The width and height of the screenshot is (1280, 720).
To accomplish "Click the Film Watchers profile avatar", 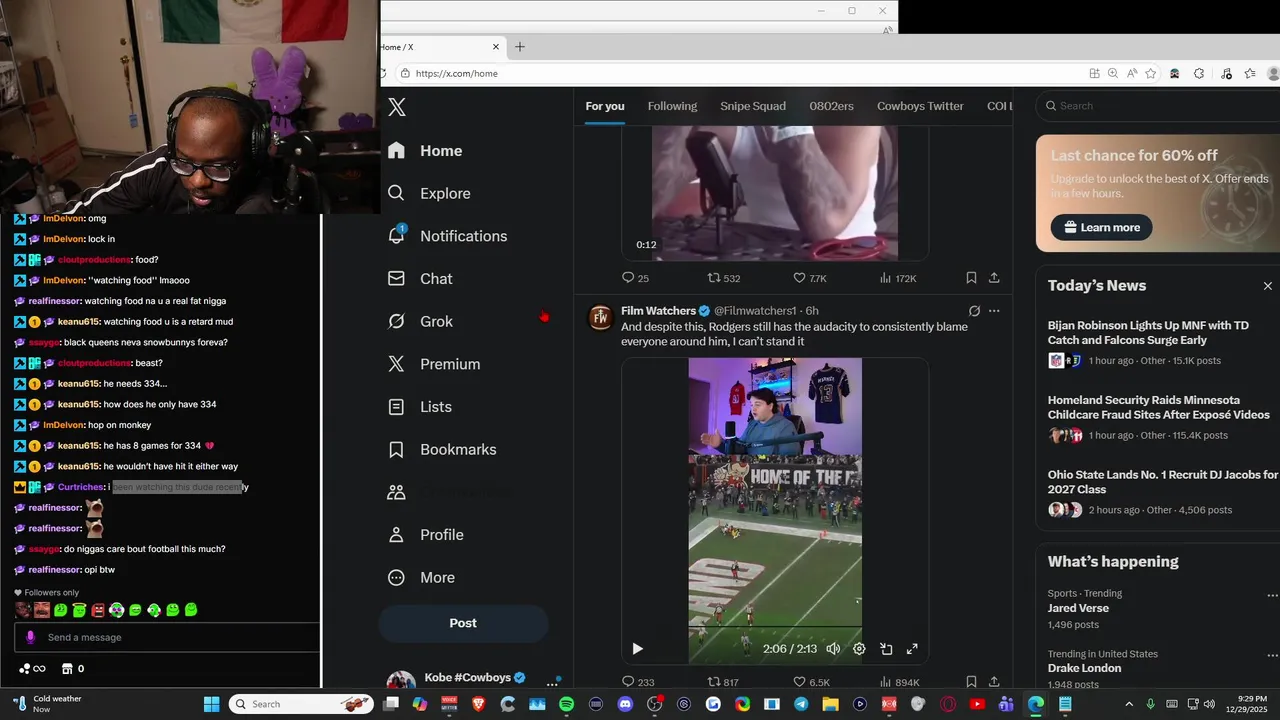I will click(x=601, y=318).
